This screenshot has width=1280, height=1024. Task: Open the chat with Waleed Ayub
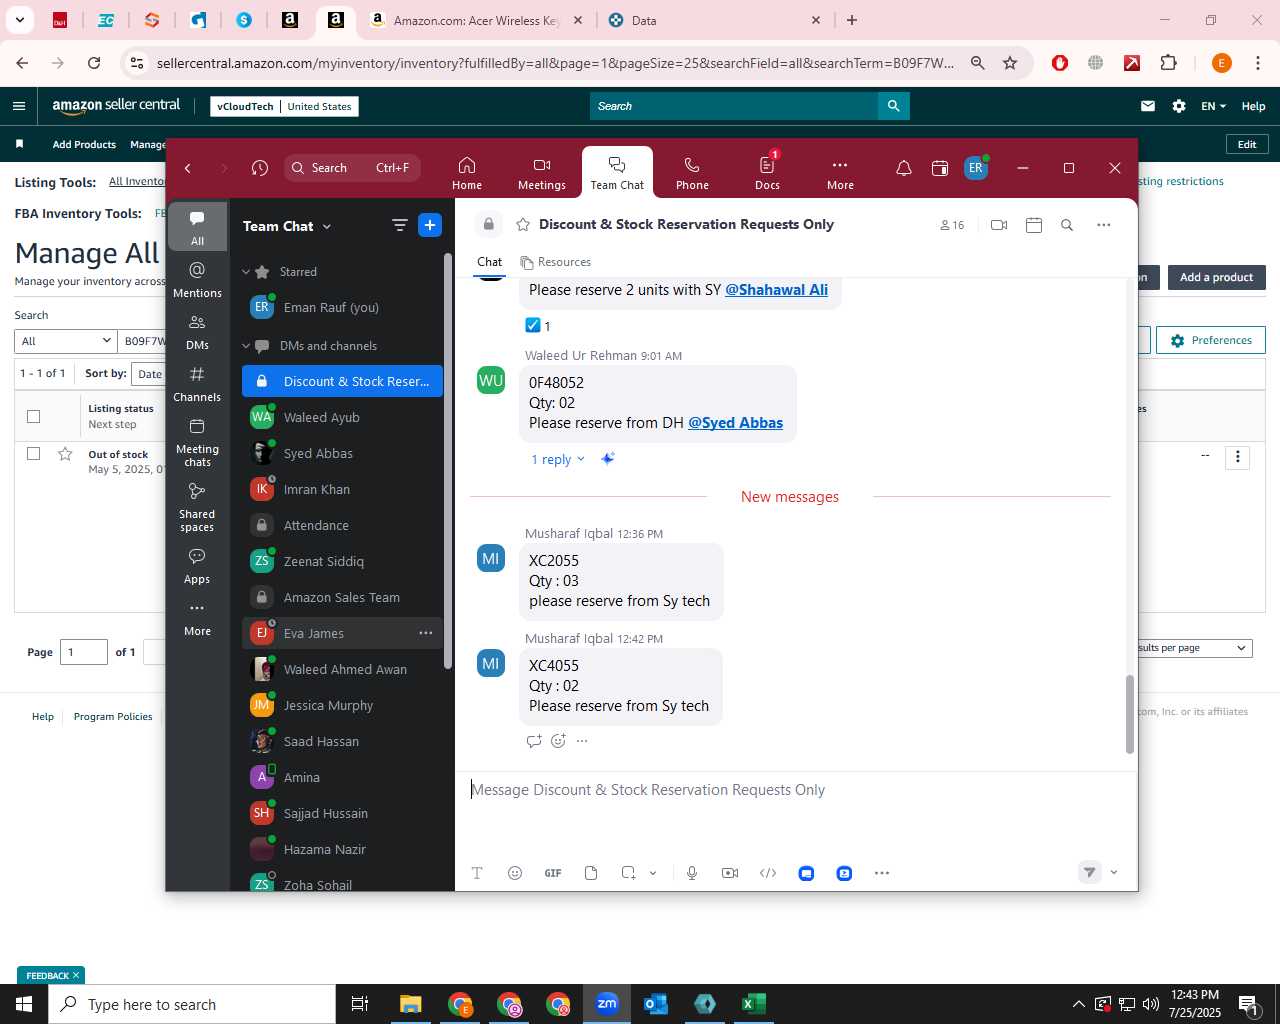pos(342,417)
